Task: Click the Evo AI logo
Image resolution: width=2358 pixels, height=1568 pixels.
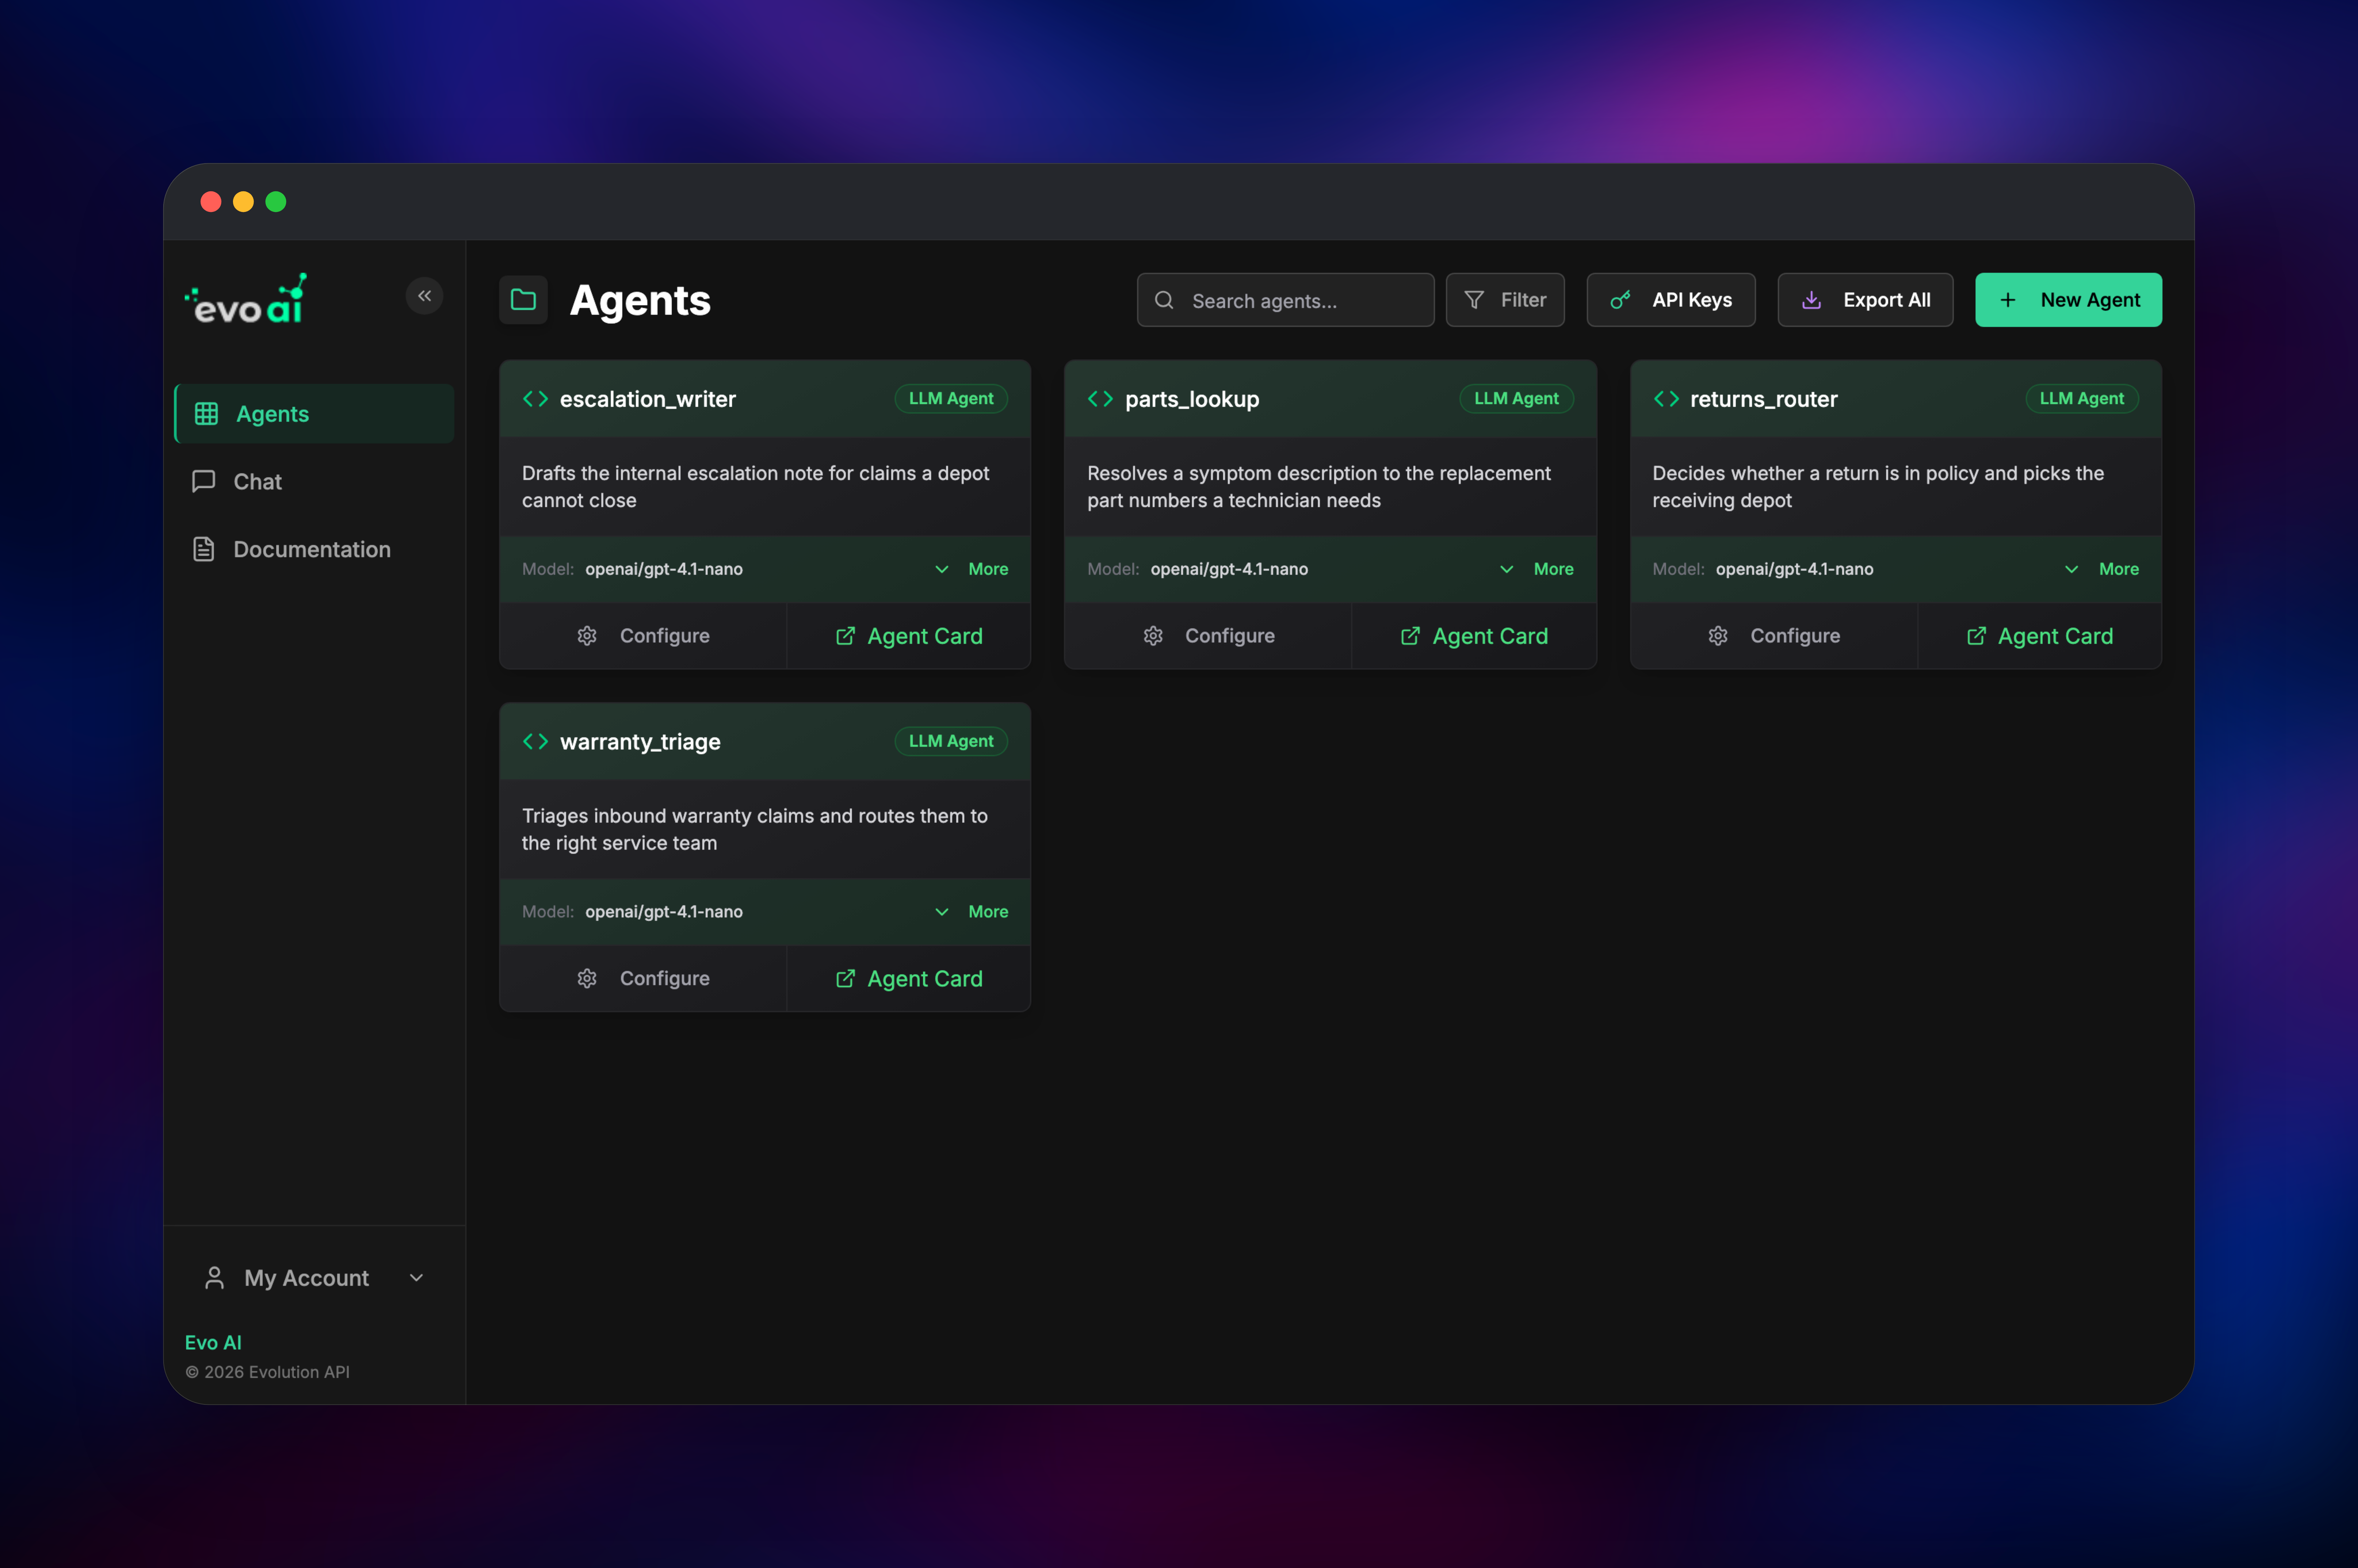Action: click(246, 299)
